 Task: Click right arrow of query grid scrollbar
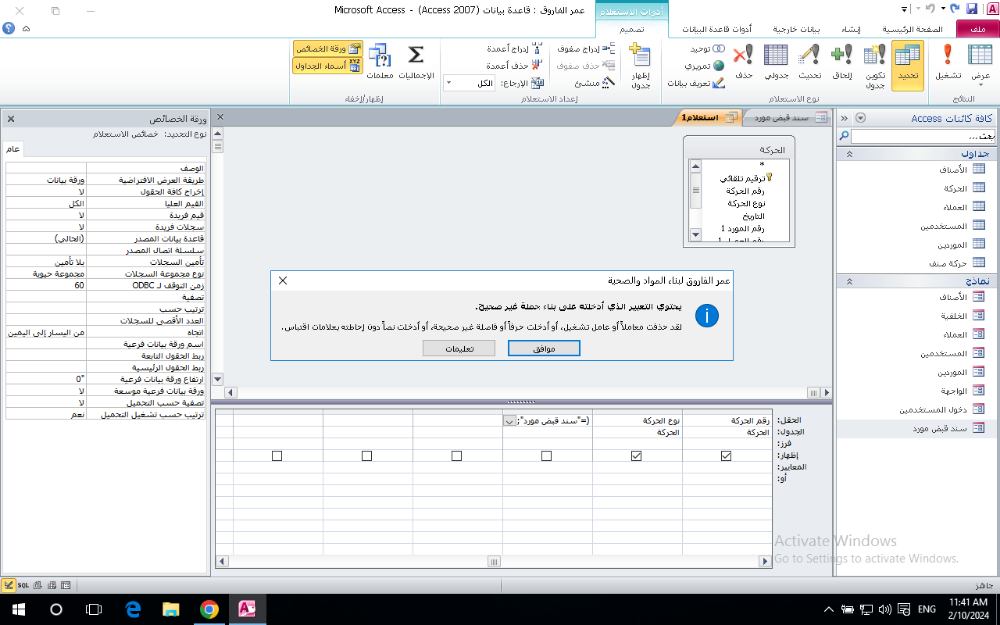(765, 562)
